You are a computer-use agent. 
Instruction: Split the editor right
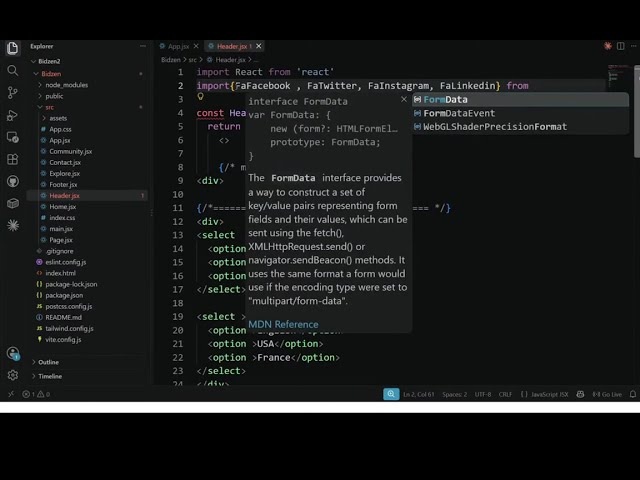click(x=620, y=46)
